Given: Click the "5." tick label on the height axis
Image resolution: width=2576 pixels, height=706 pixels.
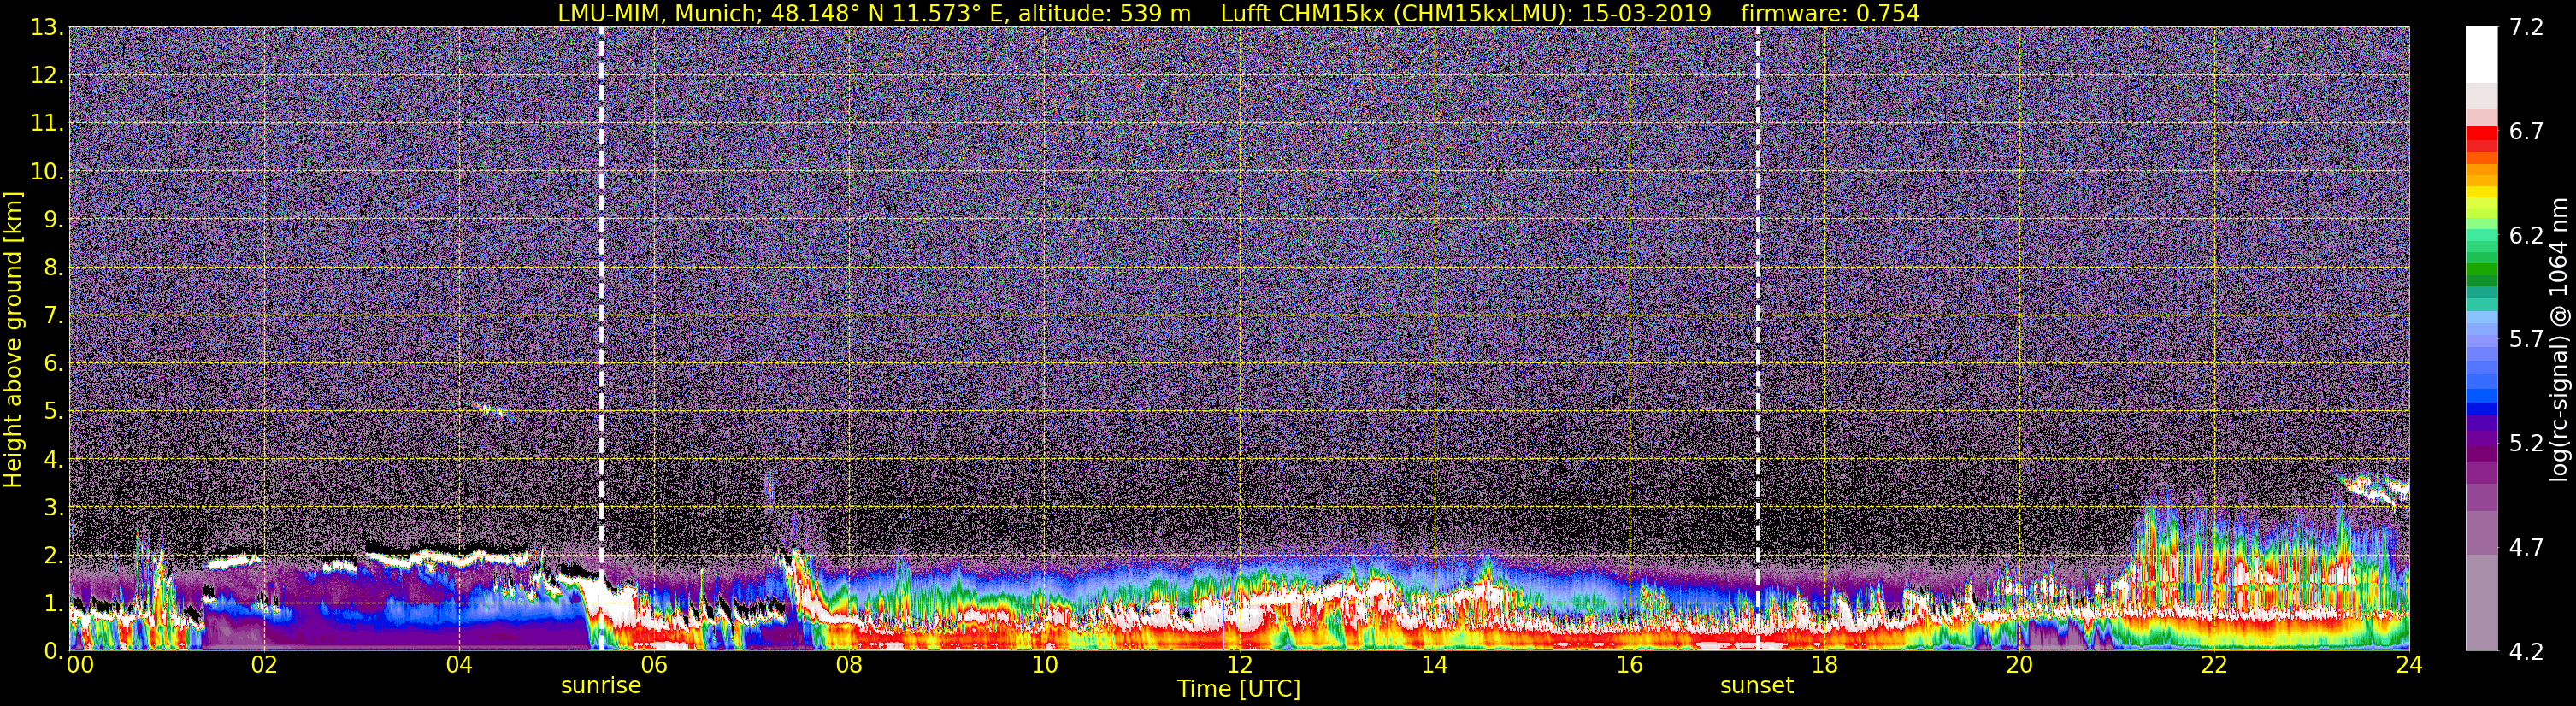Looking at the screenshot, I should [x=52, y=411].
